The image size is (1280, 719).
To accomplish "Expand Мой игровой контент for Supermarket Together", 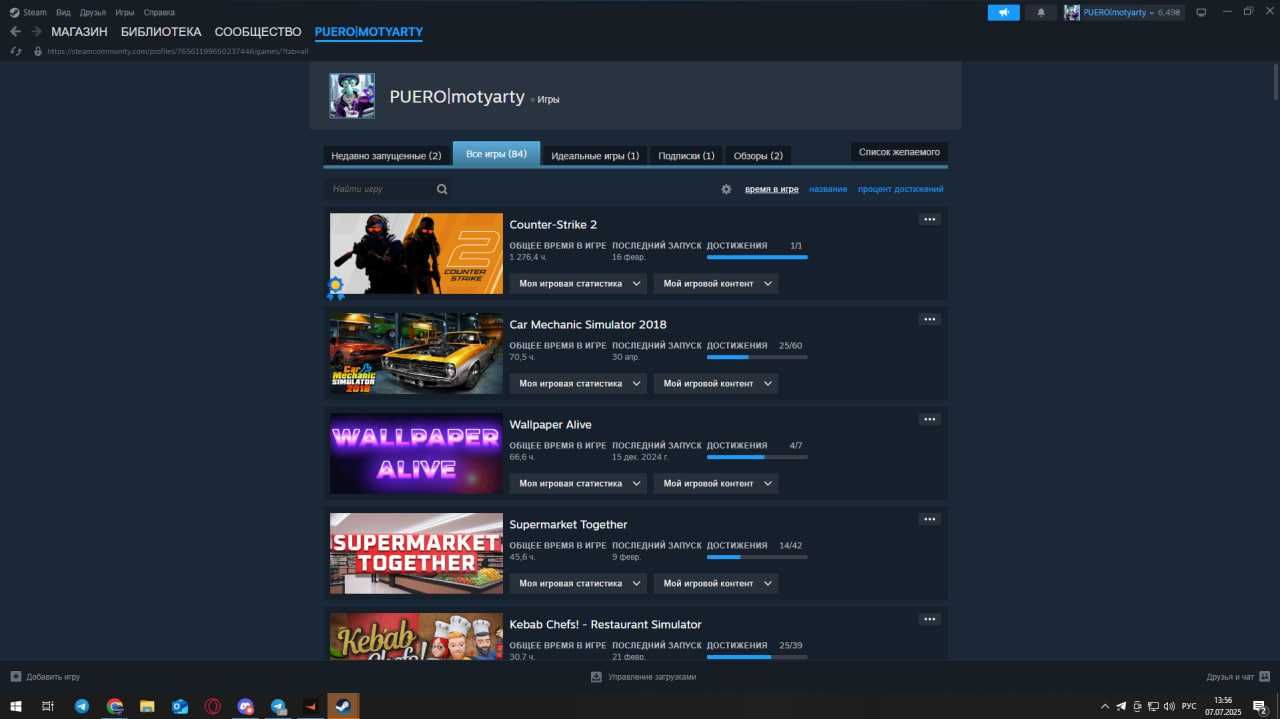I will coord(716,583).
